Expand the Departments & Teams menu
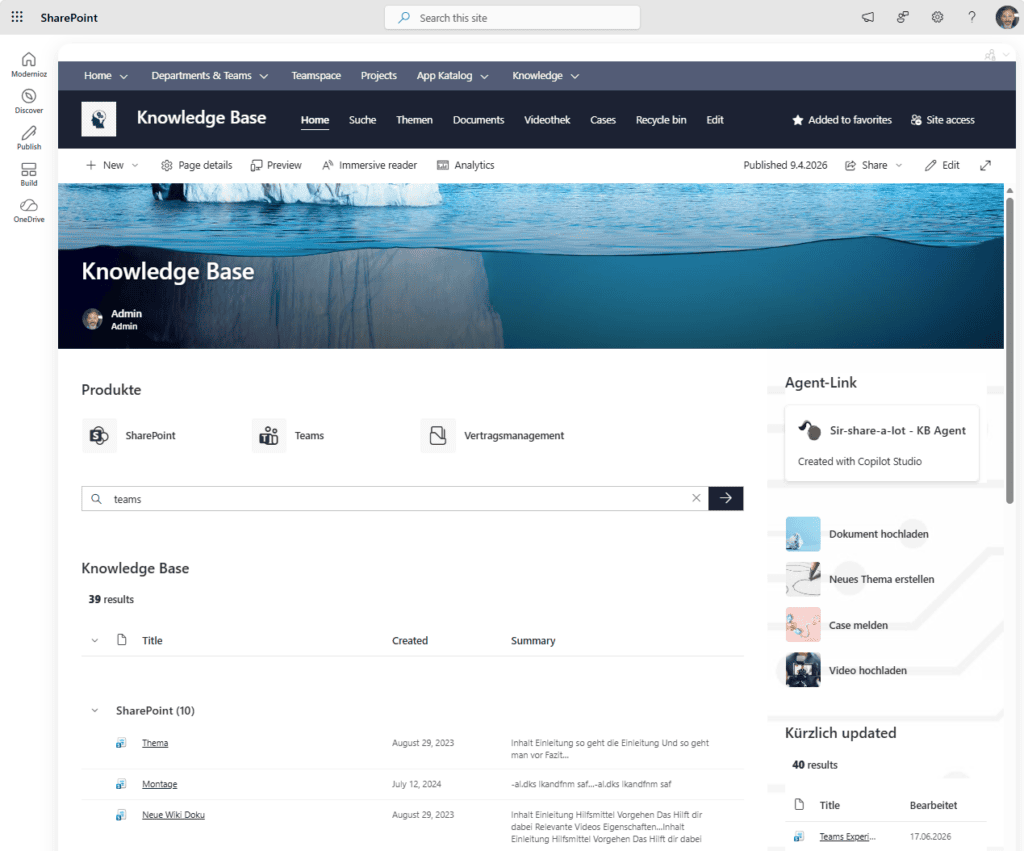The height and width of the screenshot is (851, 1024). click(x=210, y=76)
